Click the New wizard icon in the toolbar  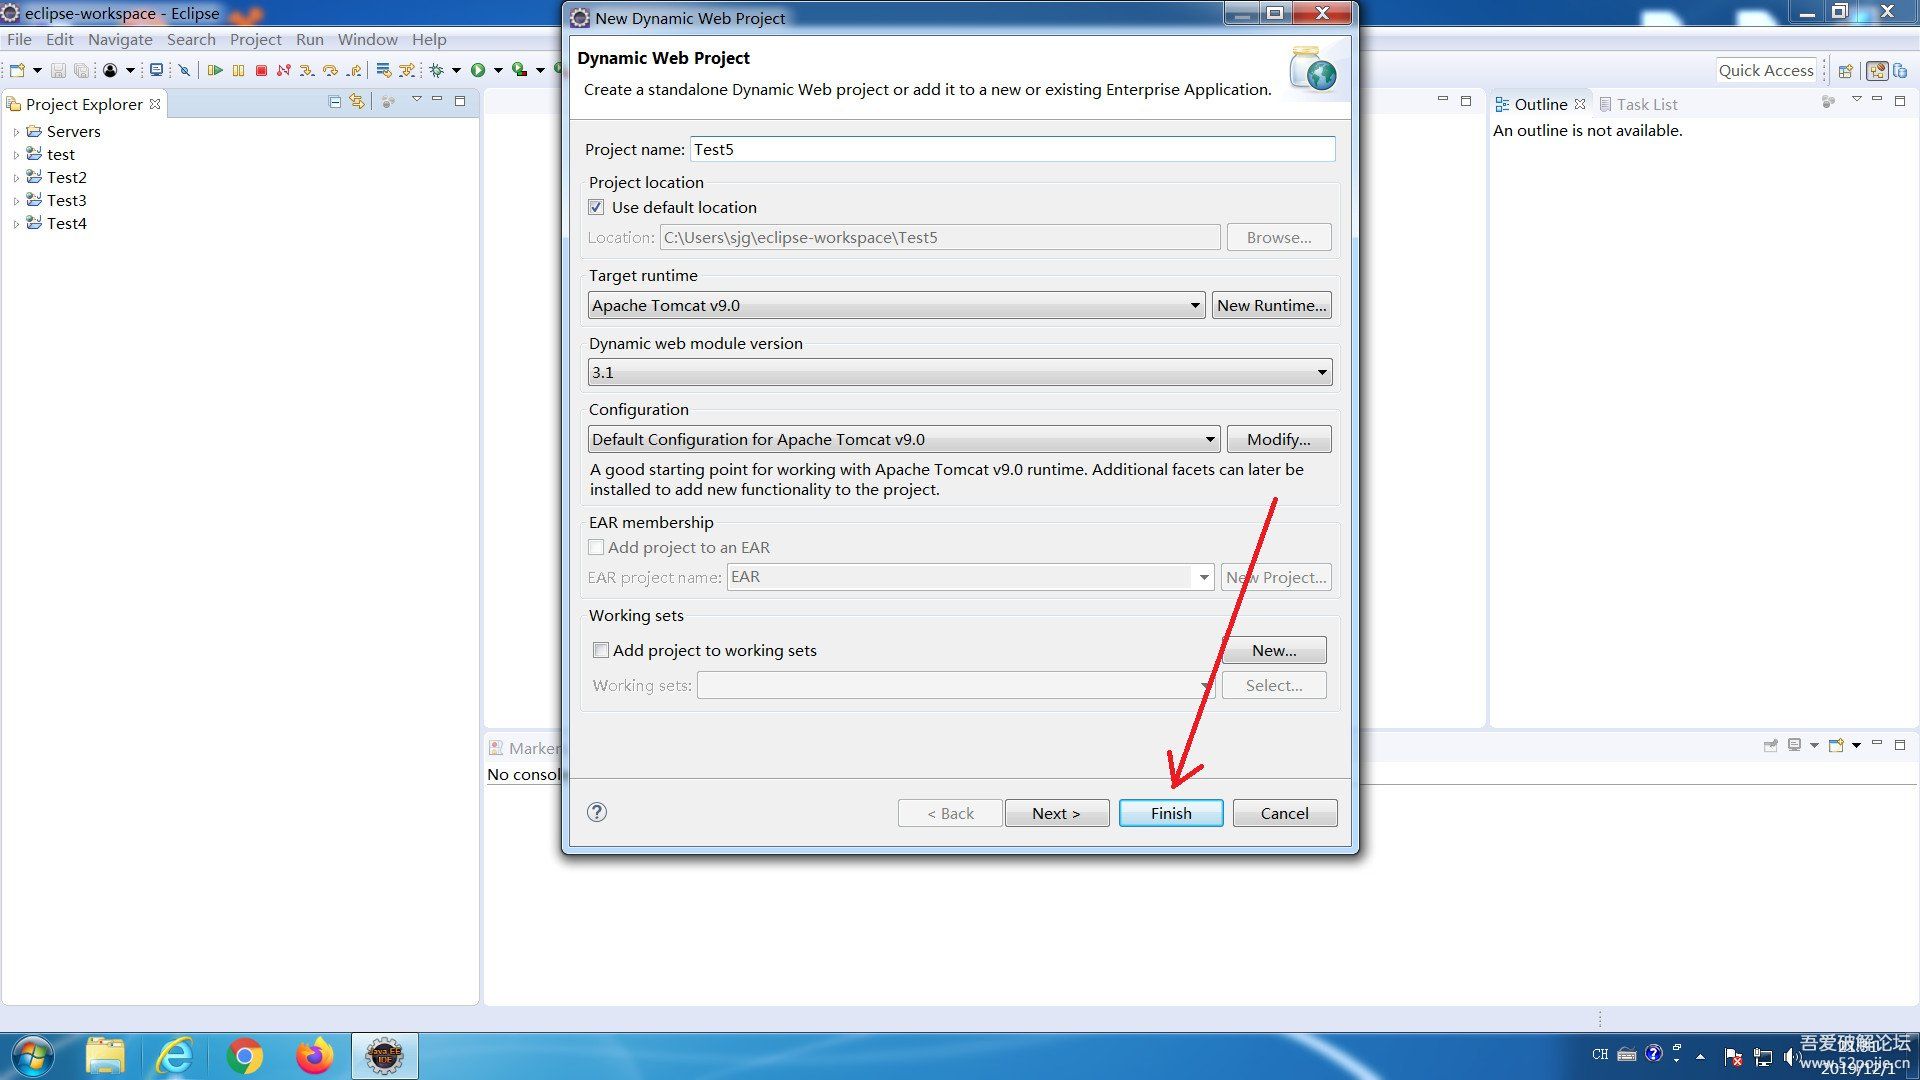pos(17,70)
